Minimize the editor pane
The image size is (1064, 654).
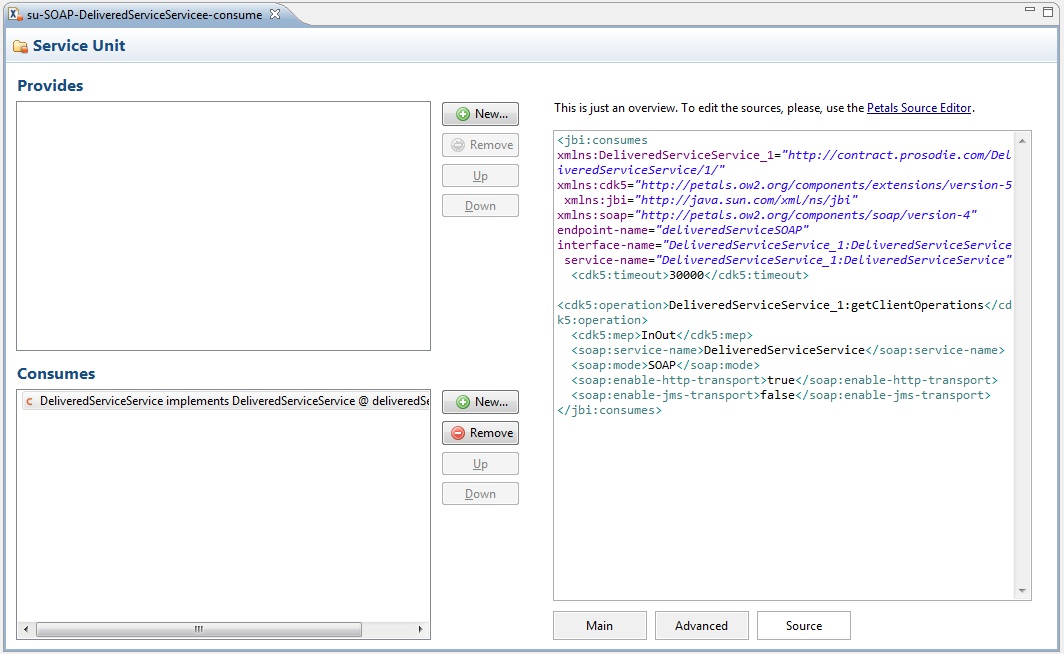(1031, 9)
